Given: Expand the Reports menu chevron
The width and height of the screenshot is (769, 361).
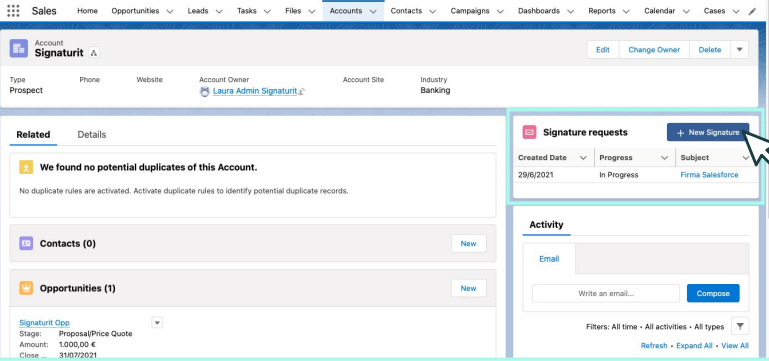Looking at the screenshot, I should [x=626, y=11].
